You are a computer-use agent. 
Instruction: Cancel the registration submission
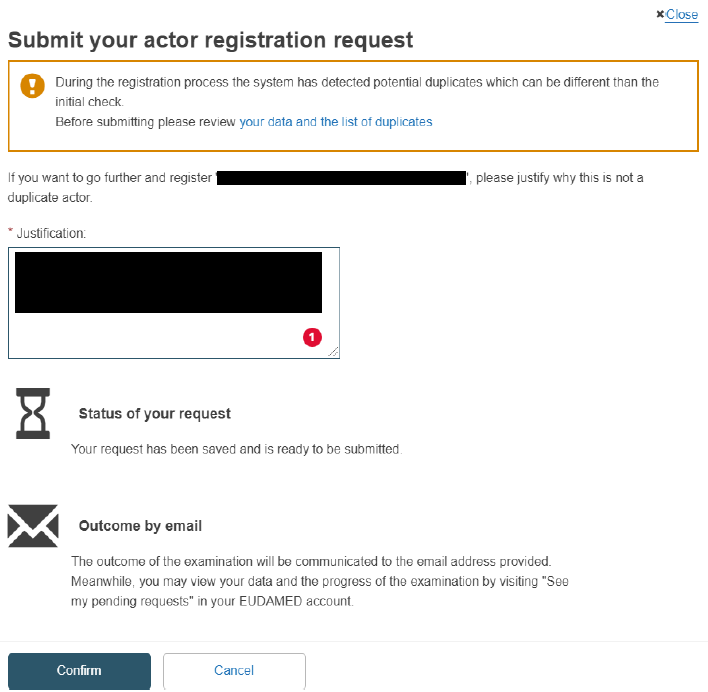(x=234, y=670)
